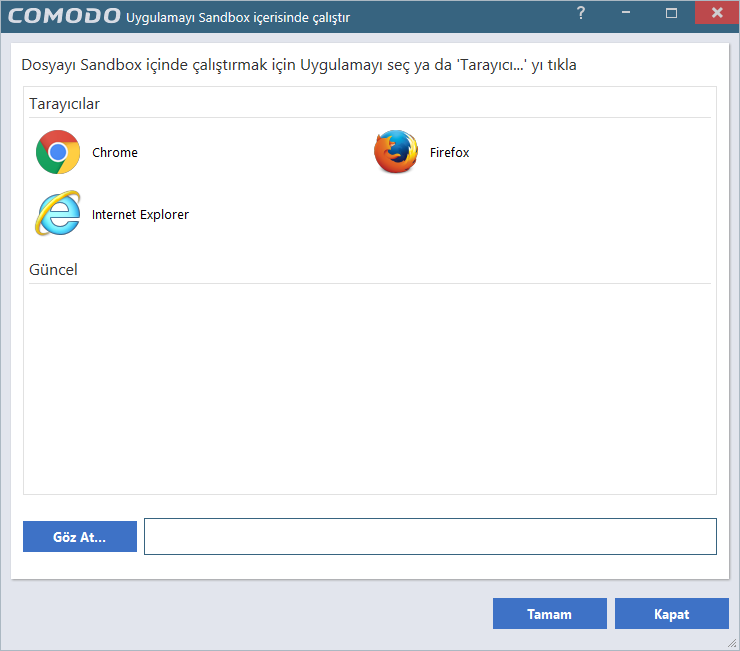Click the Internet Explorer text label
This screenshot has width=740, height=651.
[x=140, y=214]
